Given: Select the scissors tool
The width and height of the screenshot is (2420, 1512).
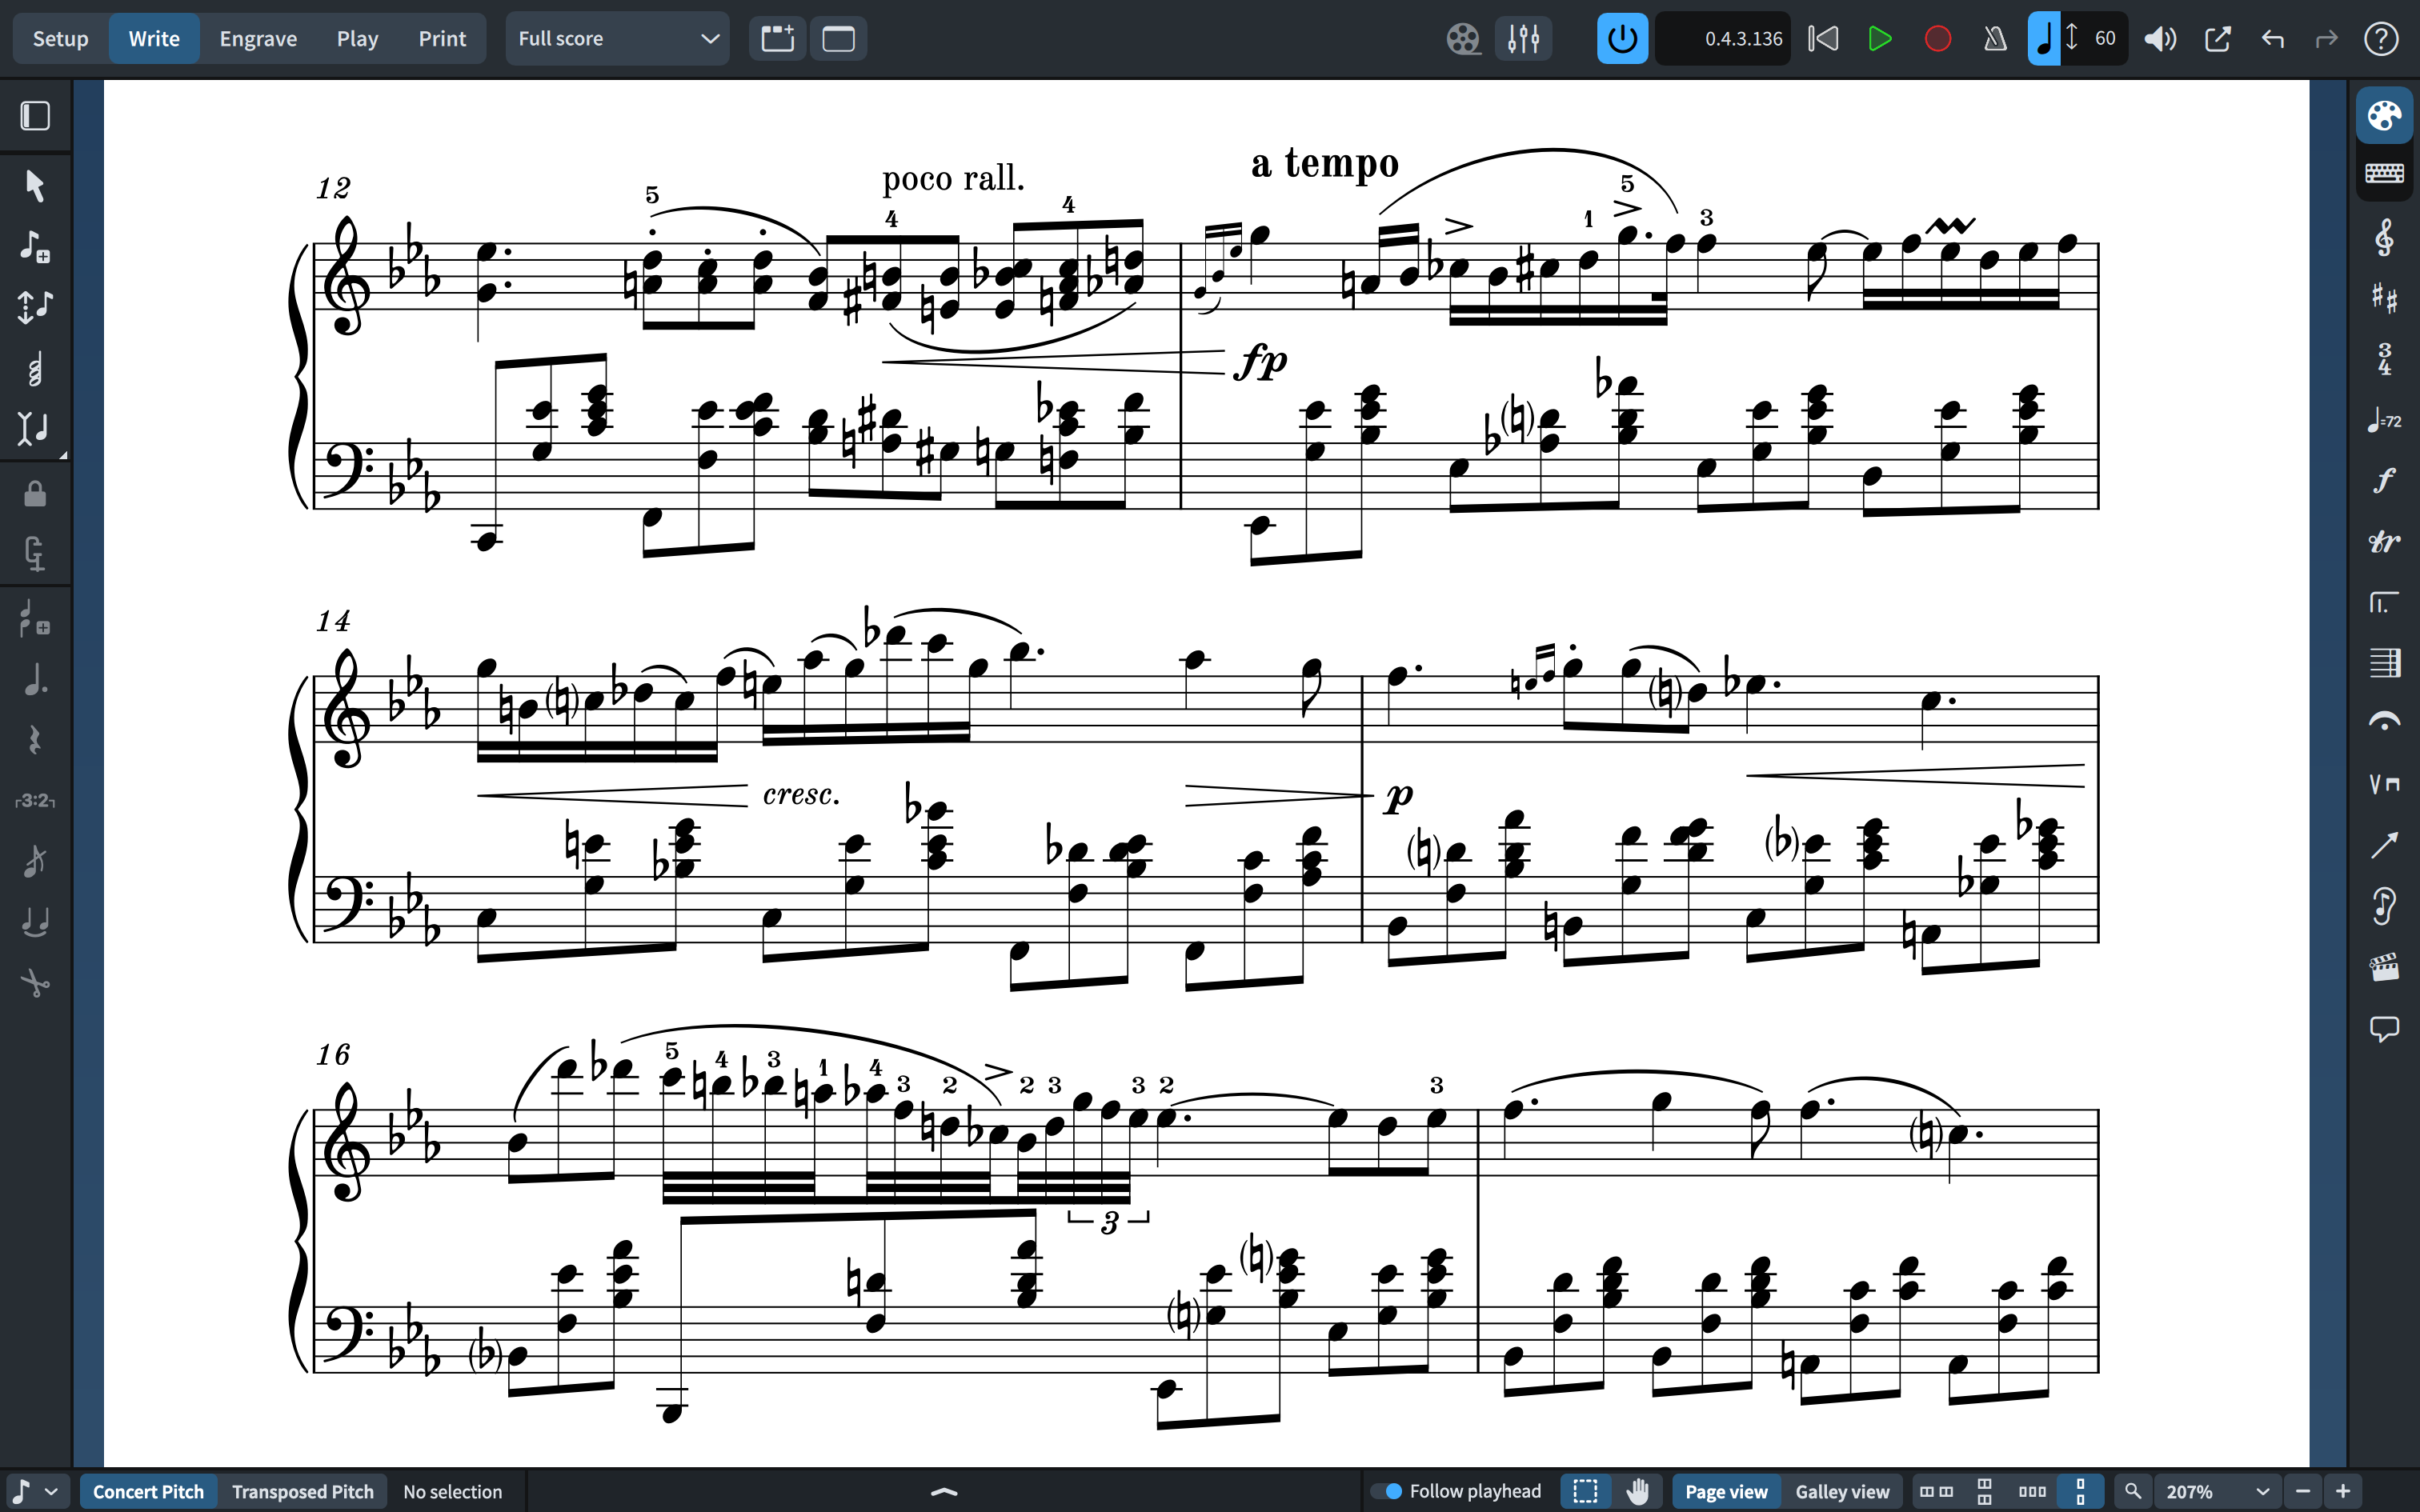Looking at the screenshot, I should pyautogui.click(x=35, y=983).
